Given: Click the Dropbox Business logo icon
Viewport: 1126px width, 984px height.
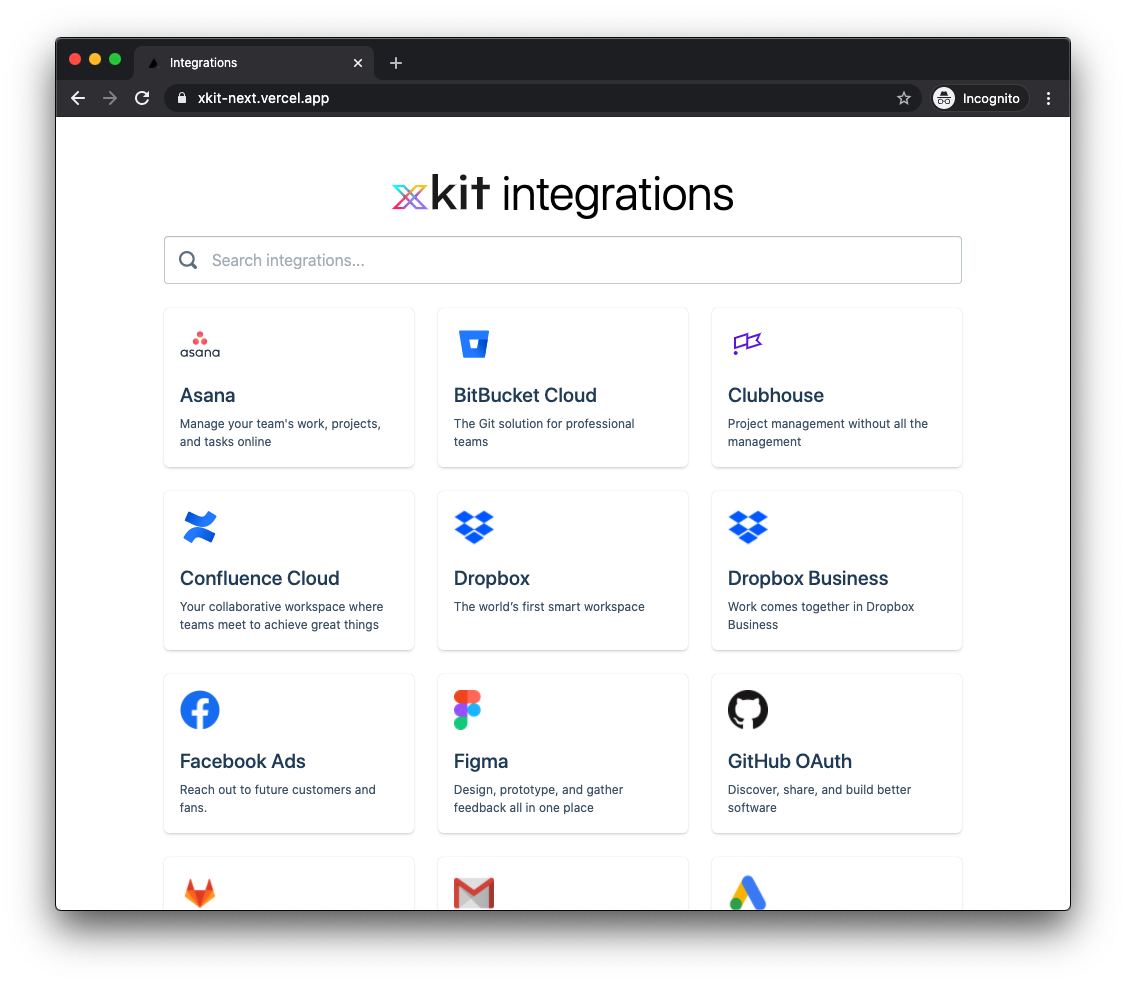Looking at the screenshot, I should (748, 527).
